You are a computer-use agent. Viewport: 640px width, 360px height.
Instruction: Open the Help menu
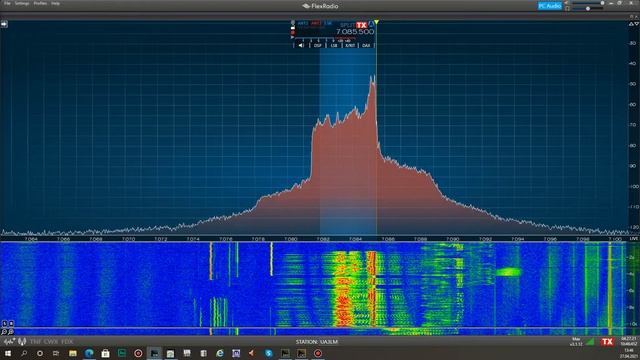pyautogui.click(x=56, y=3)
